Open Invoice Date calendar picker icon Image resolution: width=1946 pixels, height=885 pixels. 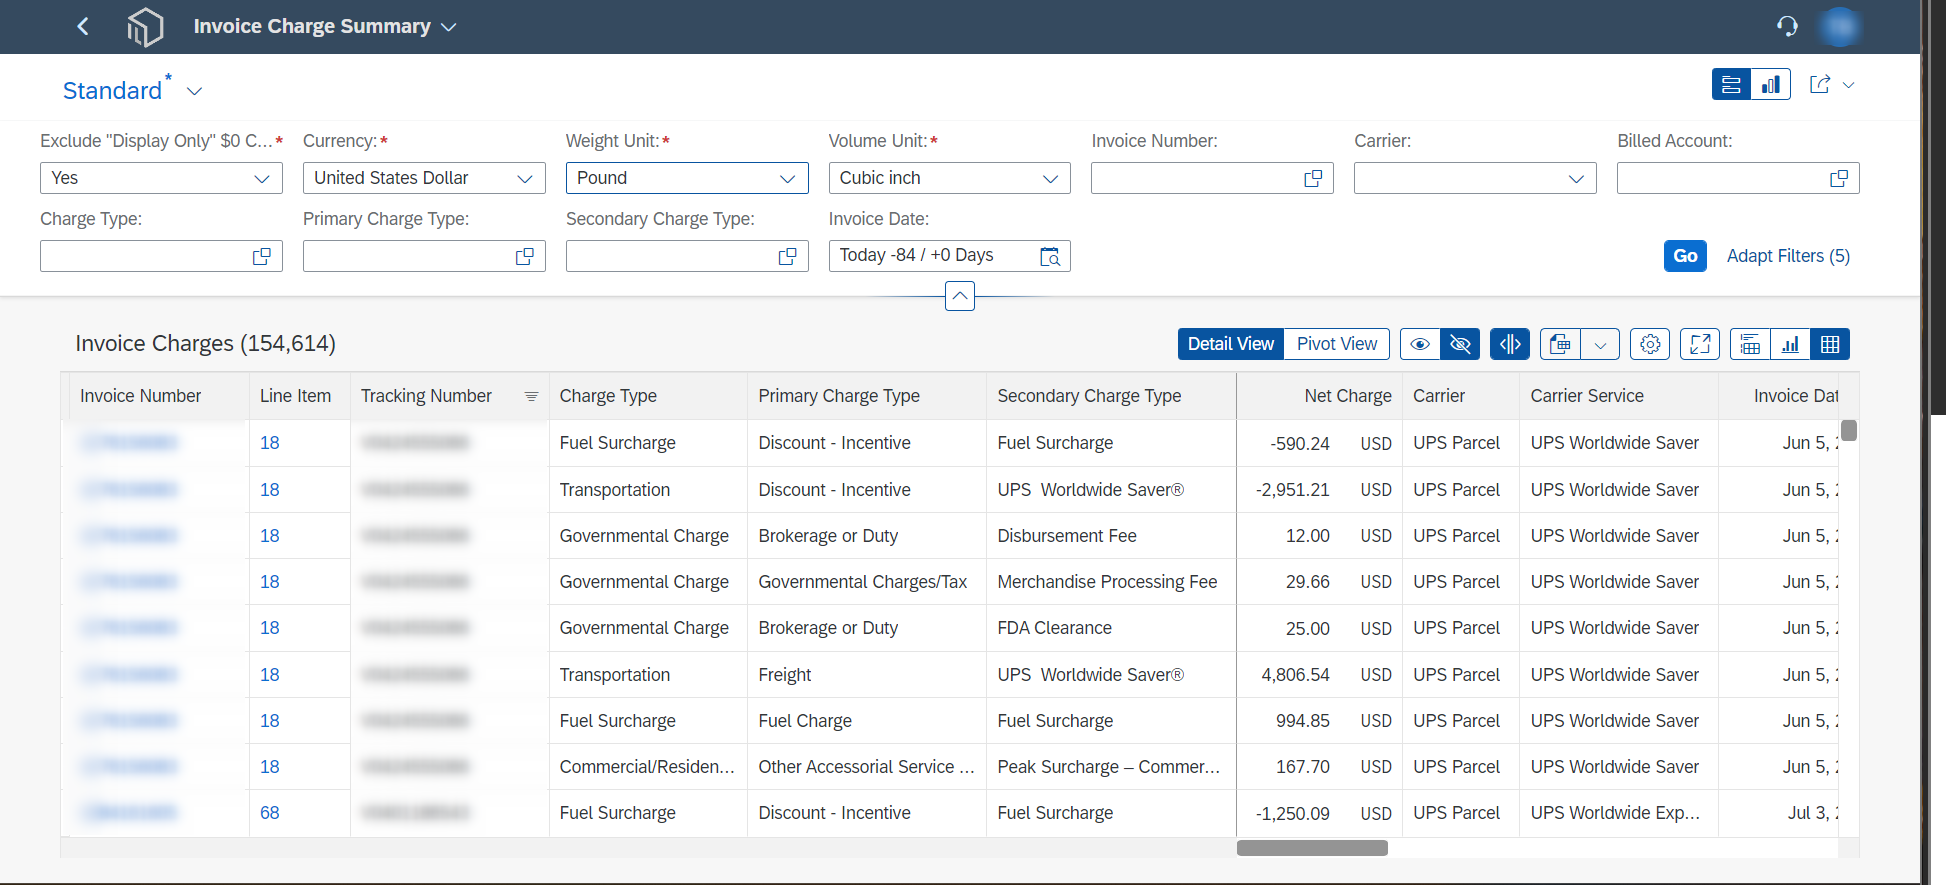pyautogui.click(x=1050, y=256)
